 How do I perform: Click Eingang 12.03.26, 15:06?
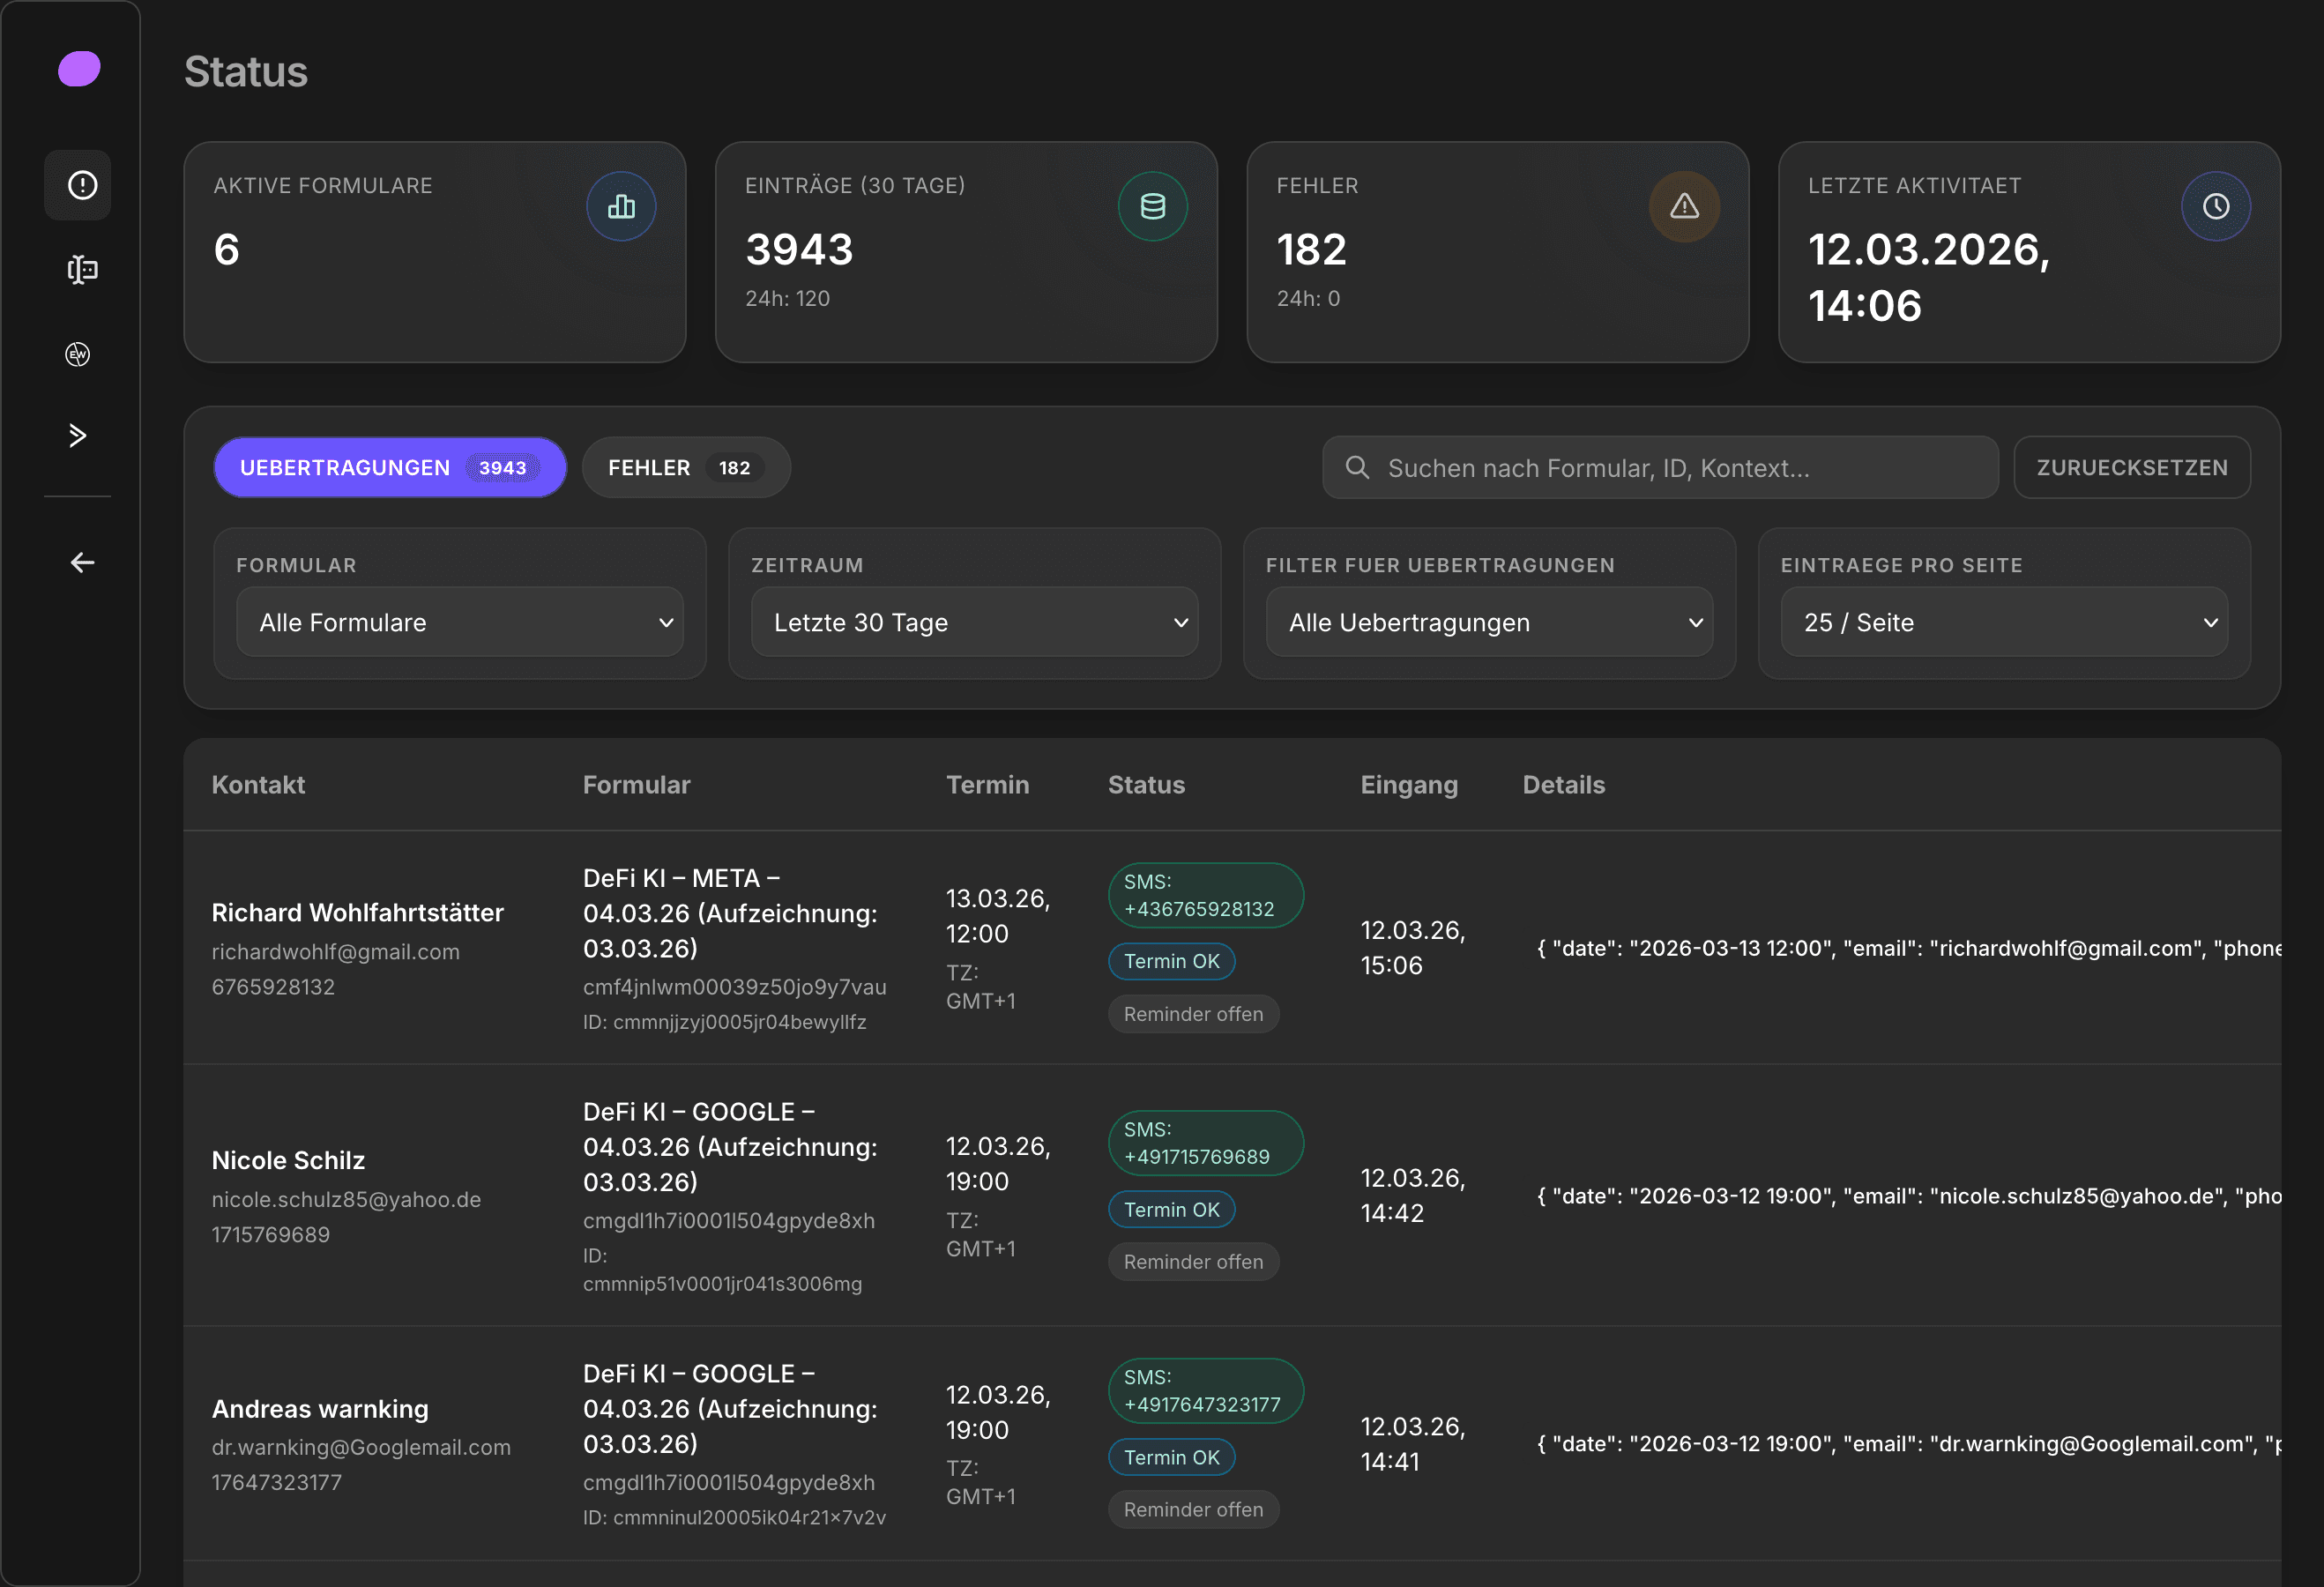[1412, 948]
